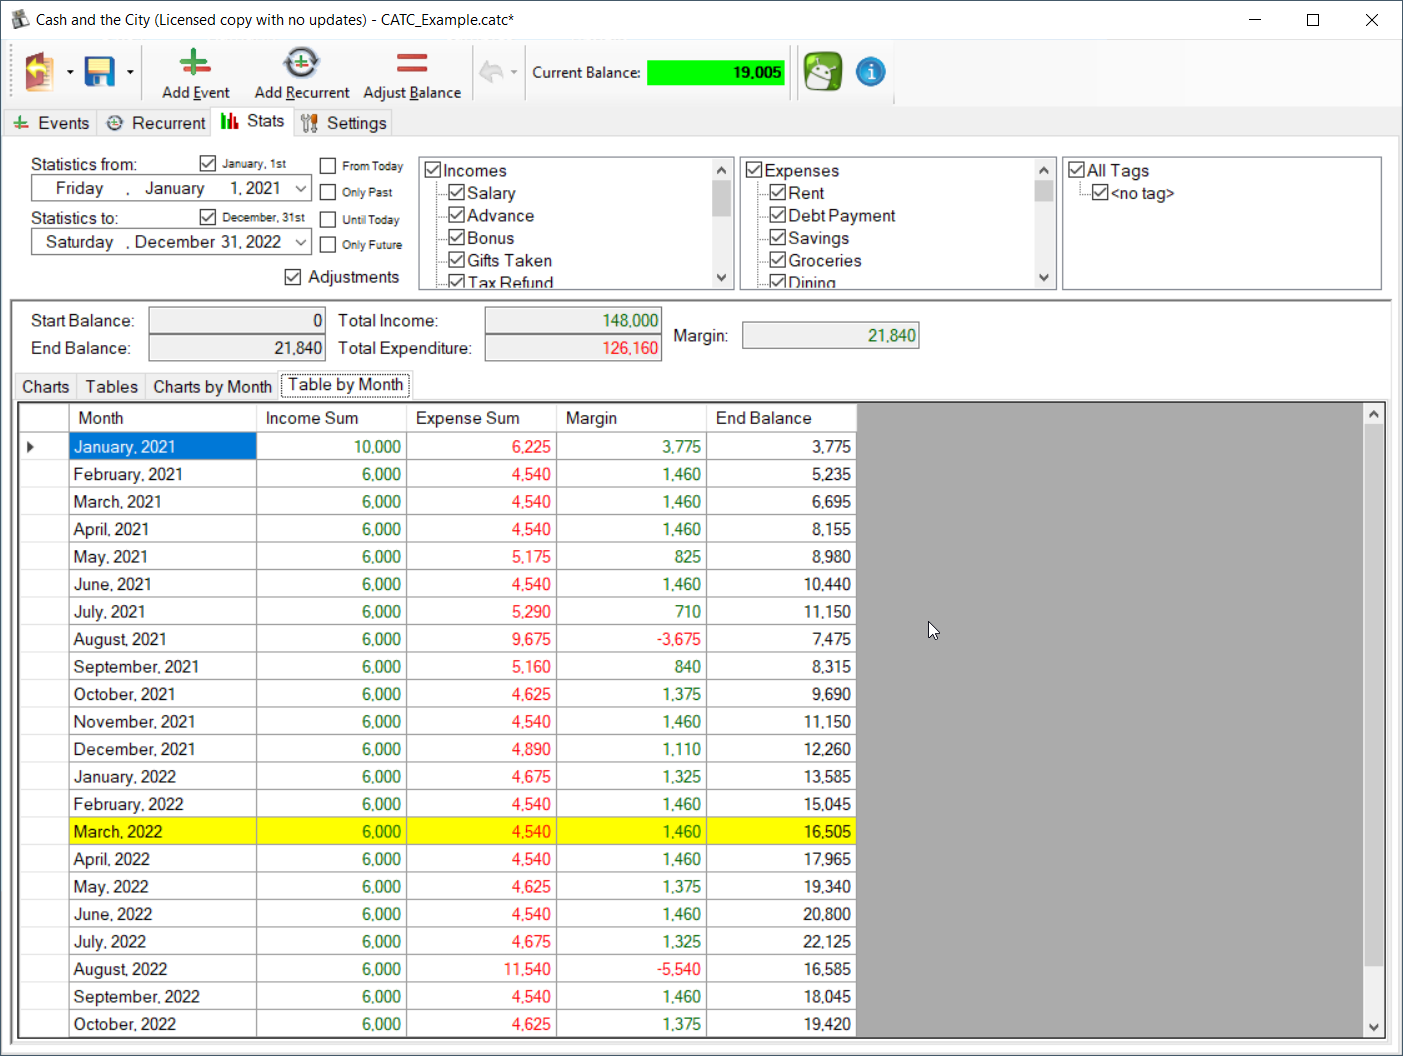Enable the Until Today checkbox
The height and width of the screenshot is (1056, 1403).
coord(328,219)
